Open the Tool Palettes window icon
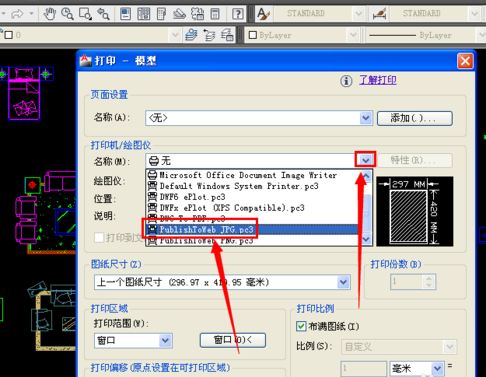The image size is (486, 377). click(162, 14)
